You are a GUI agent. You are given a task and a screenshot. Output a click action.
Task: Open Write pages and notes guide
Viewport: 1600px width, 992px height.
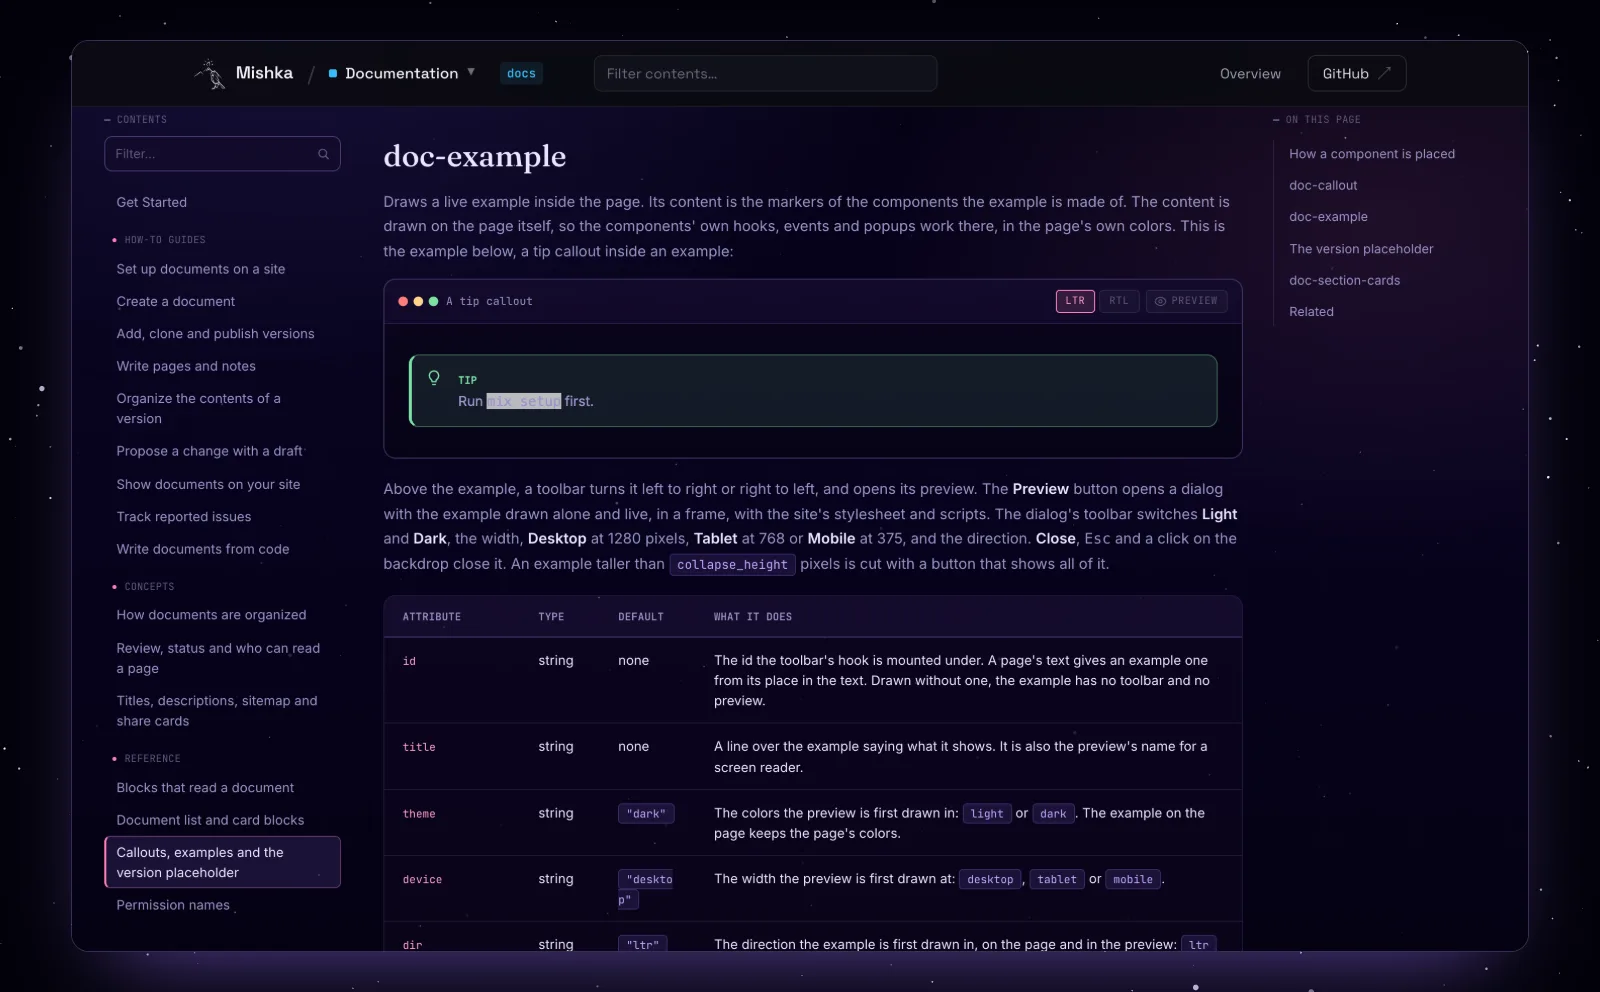(186, 366)
